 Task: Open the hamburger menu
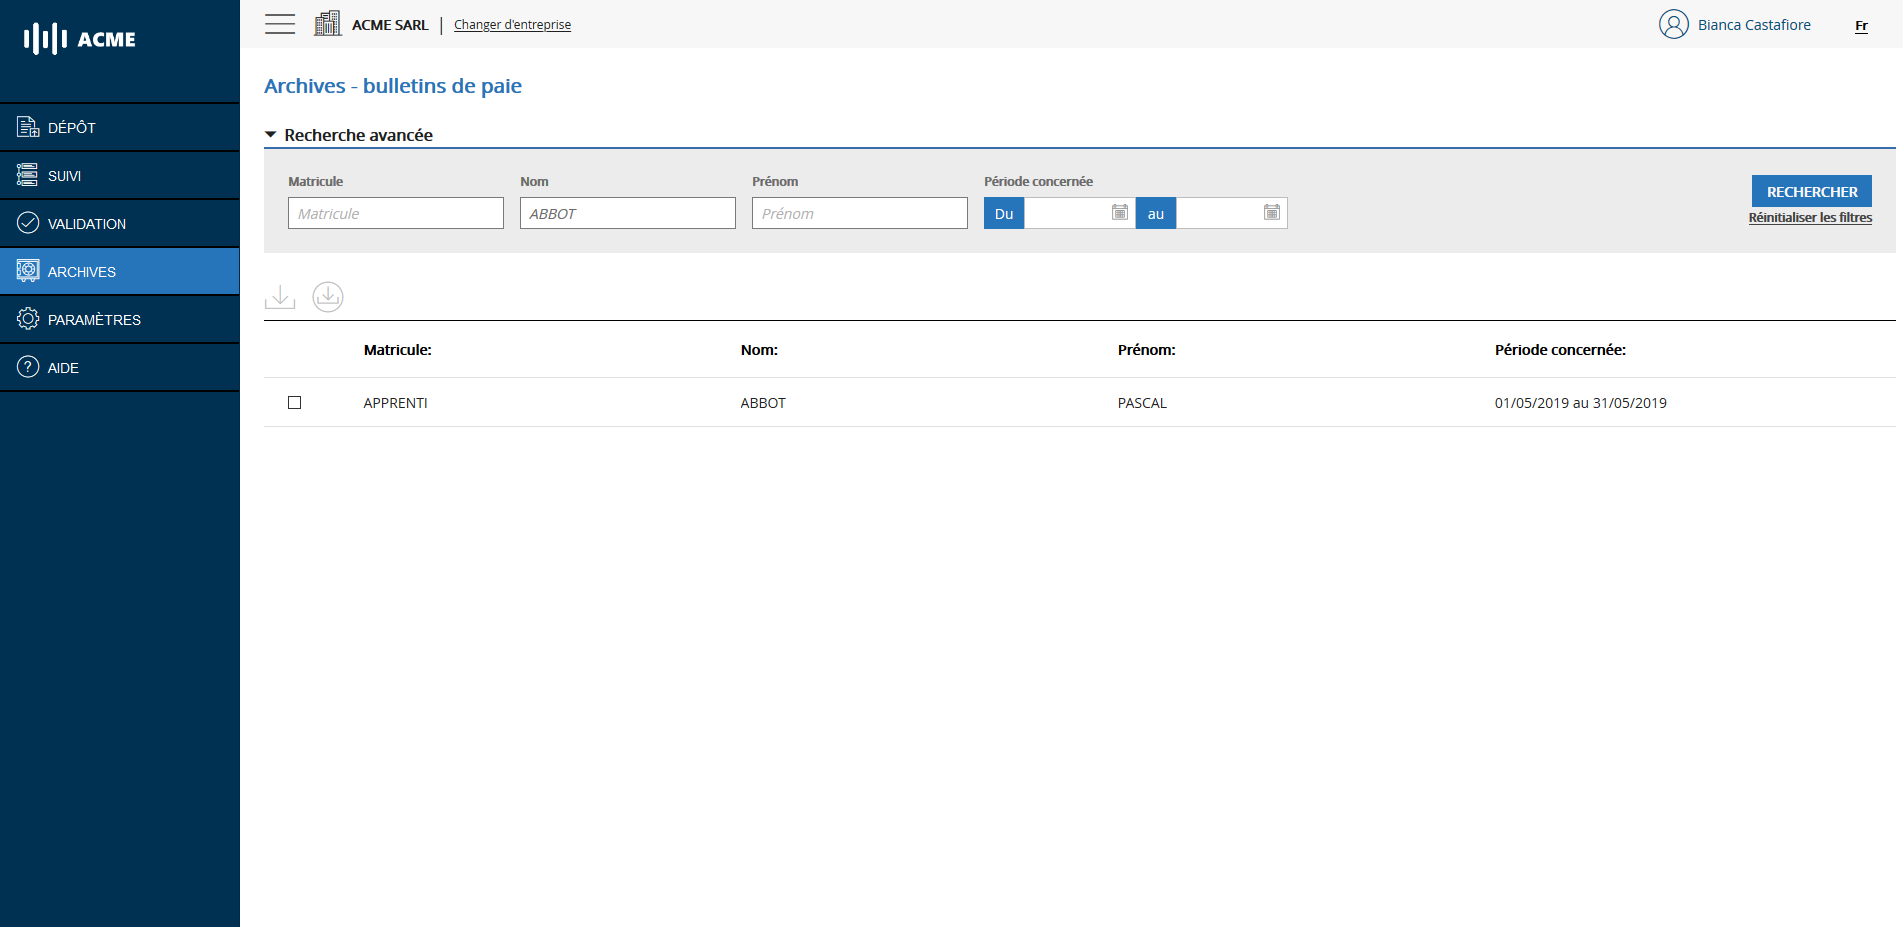pyautogui.click(x=279, y=23)
